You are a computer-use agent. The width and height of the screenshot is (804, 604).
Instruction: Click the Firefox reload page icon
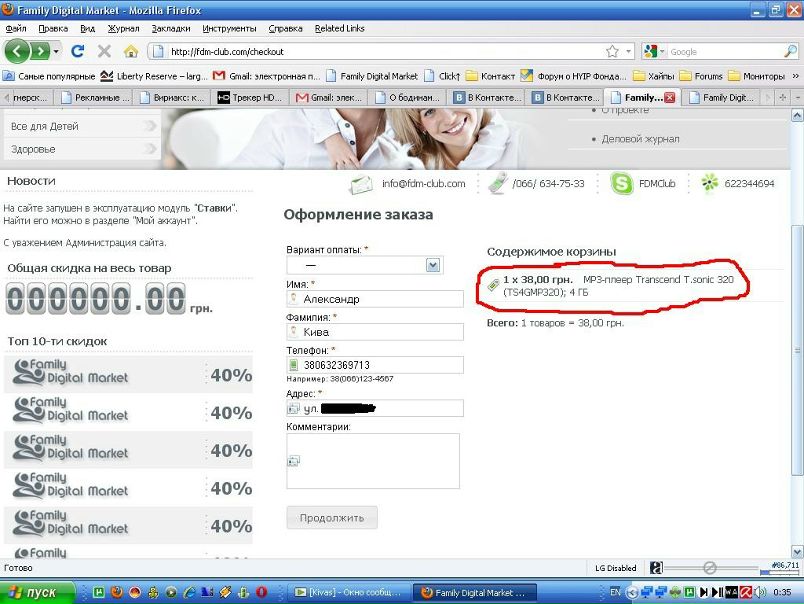point(78,51)
